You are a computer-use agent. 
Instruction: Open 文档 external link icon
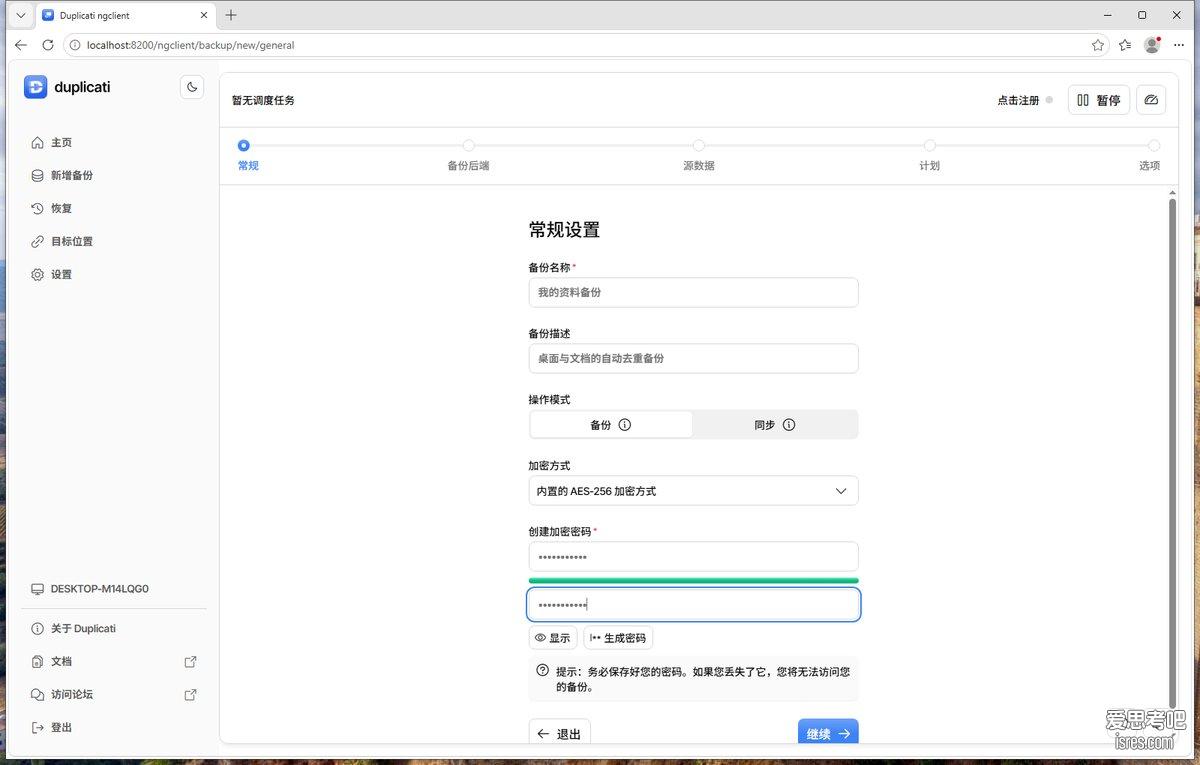[x=191, y=661]
